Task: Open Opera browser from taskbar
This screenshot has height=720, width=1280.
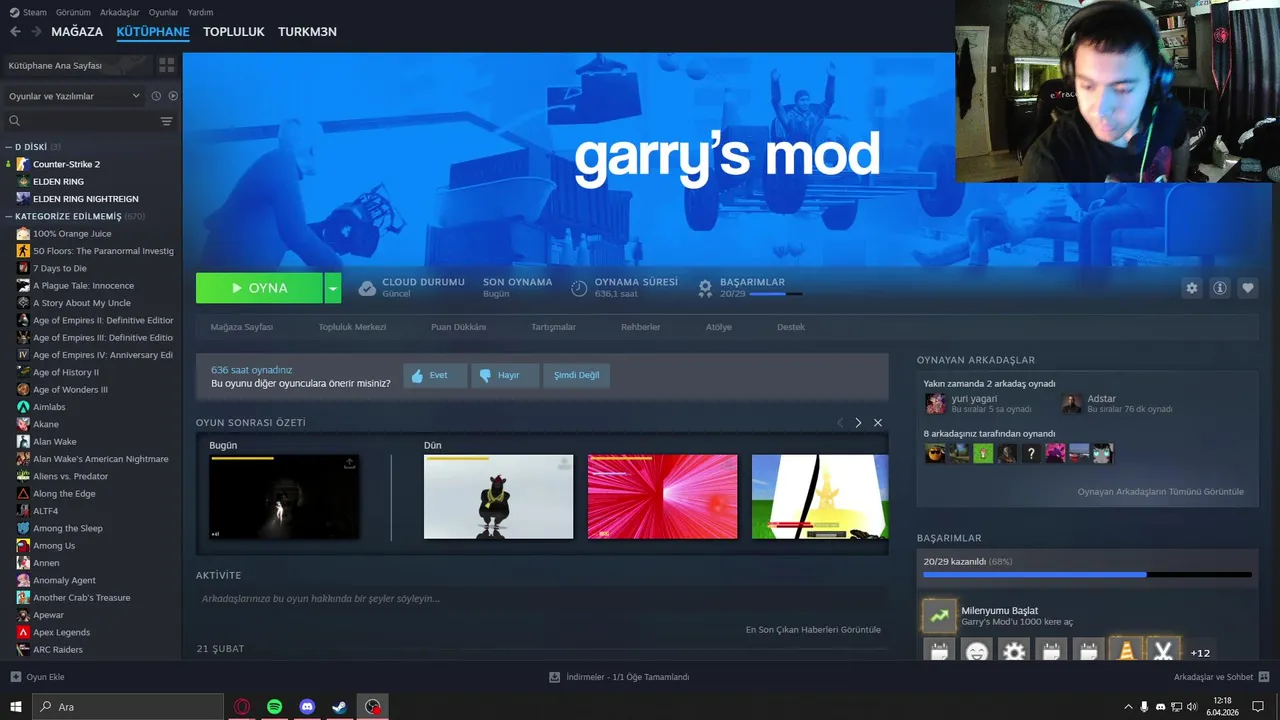Action: tap(242, 707)
